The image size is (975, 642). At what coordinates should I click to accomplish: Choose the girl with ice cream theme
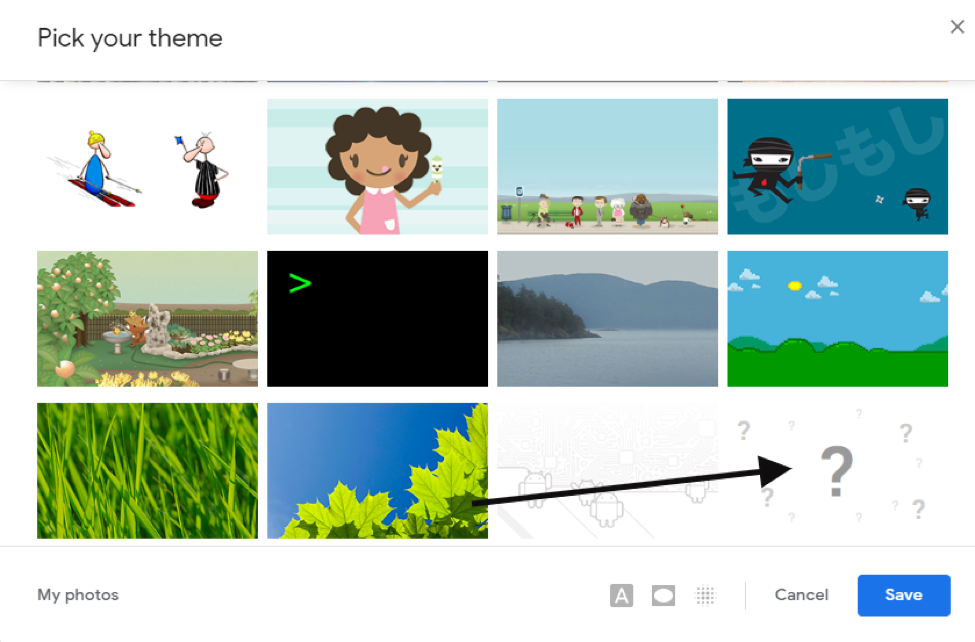click(377, 167)
